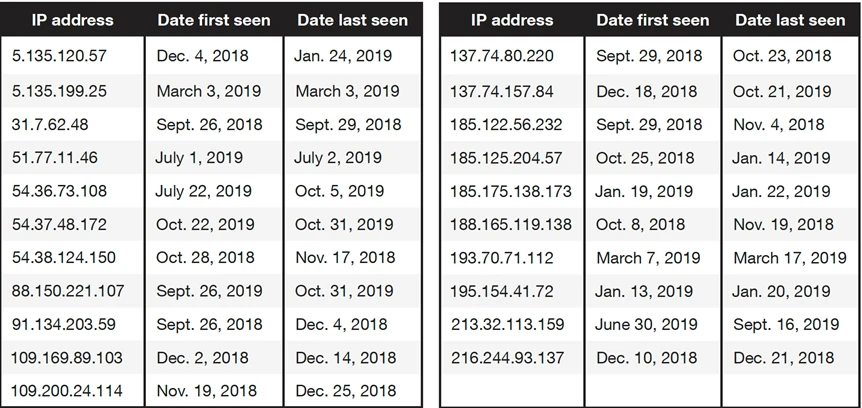Image resolution: width=862 pixels, height=408 pixels.
Task: Click the left table's Date first seen header
Action: [x=212, y=20]
